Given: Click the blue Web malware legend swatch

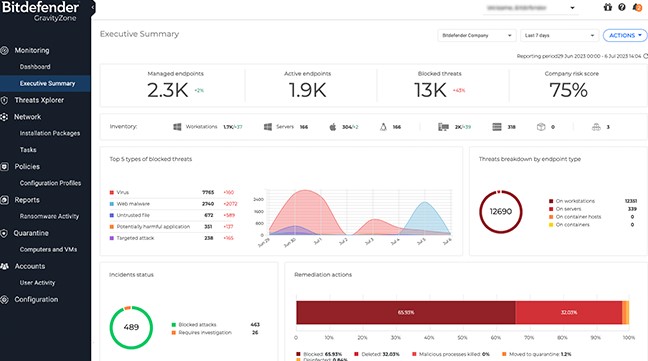Looking at the screenshot, I should point(112,204).
